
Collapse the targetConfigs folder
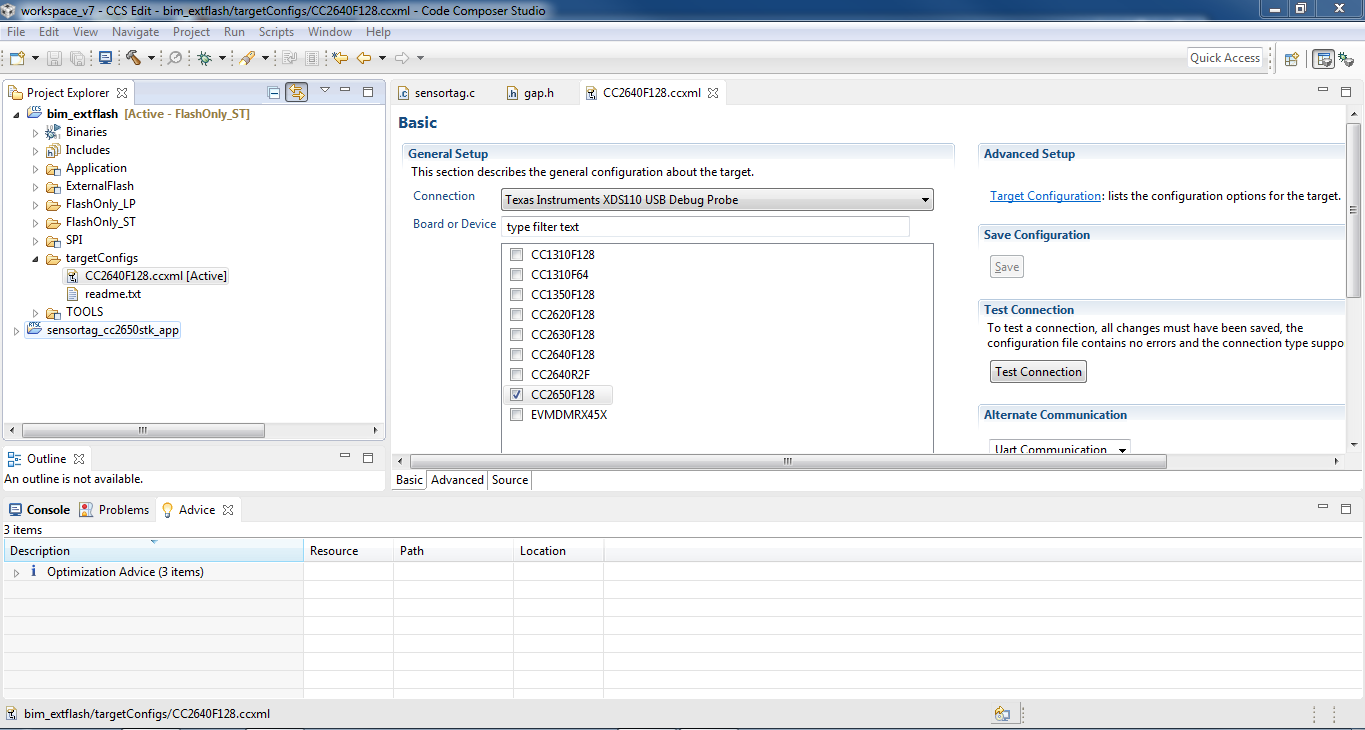click(x=35, y=258)
